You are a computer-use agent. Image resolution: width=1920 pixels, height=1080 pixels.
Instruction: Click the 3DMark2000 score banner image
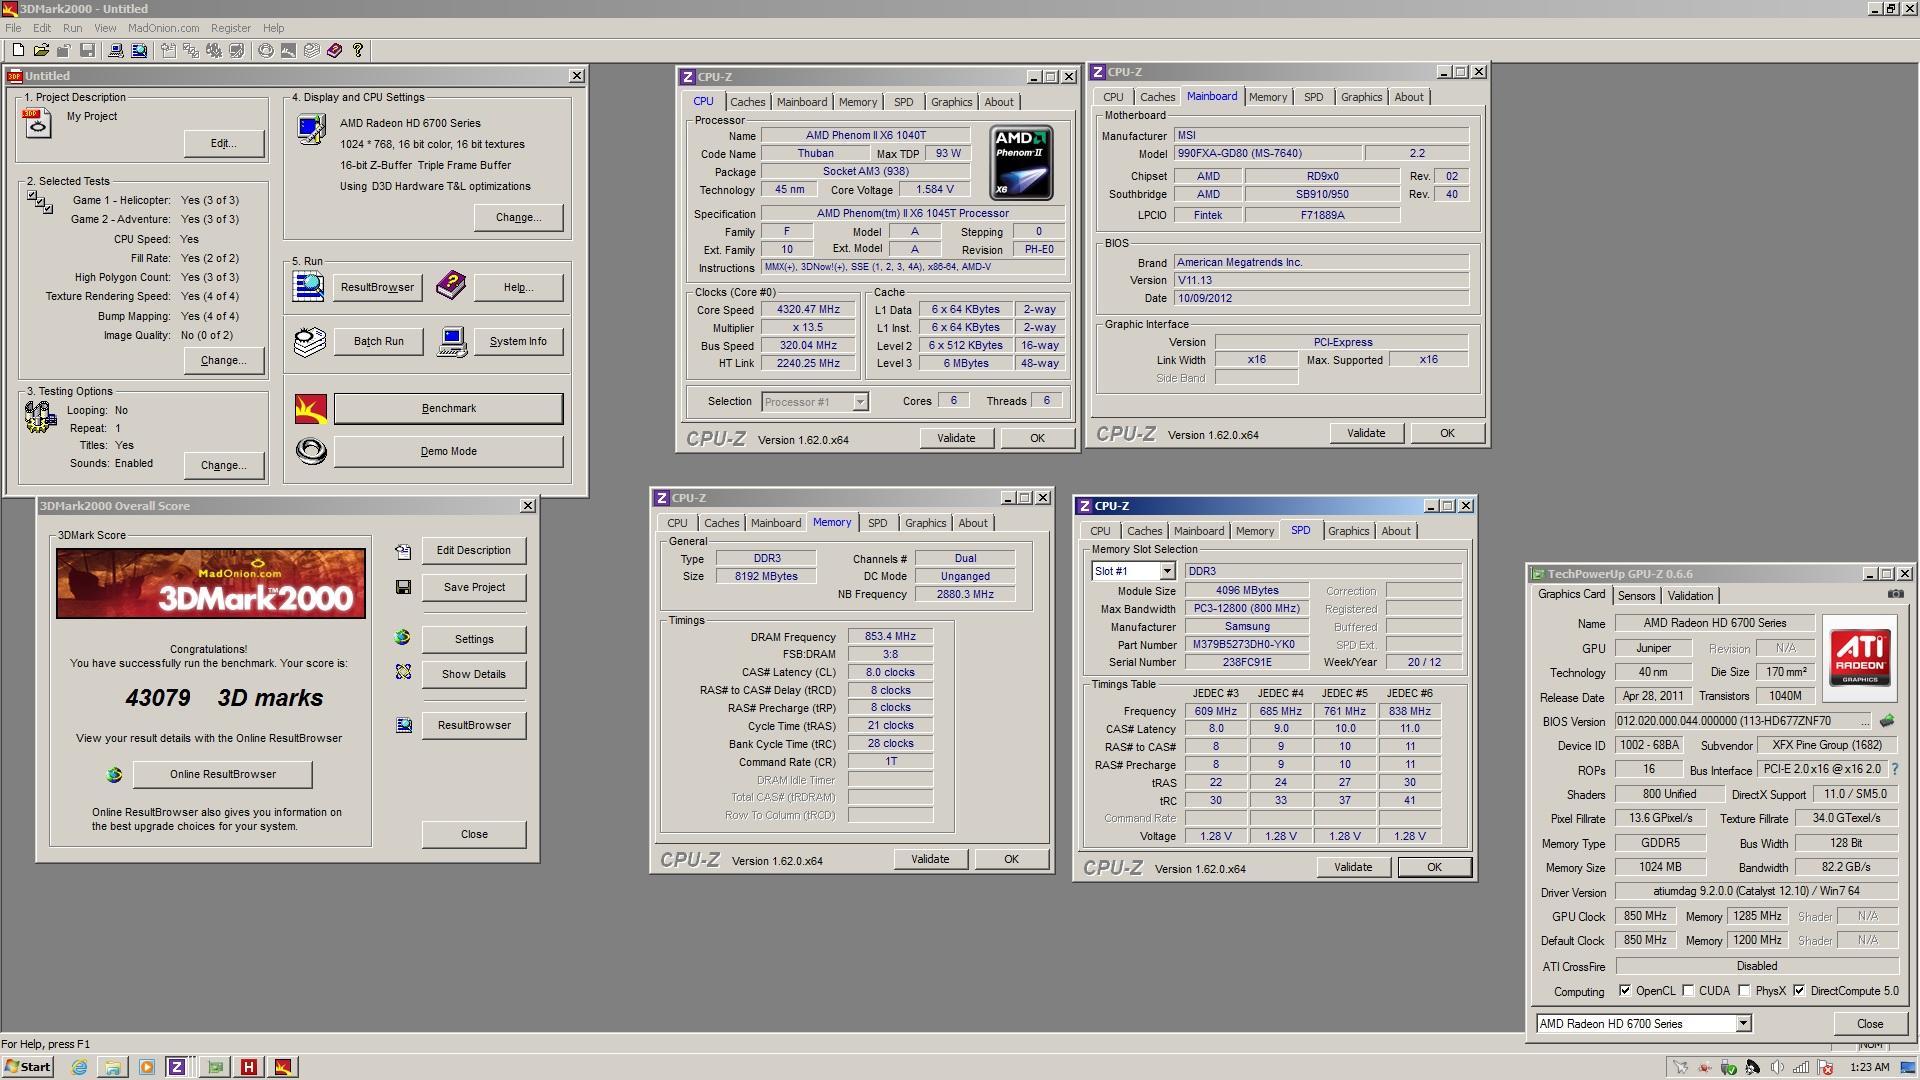pyautogui.click(x=211, y=583)
